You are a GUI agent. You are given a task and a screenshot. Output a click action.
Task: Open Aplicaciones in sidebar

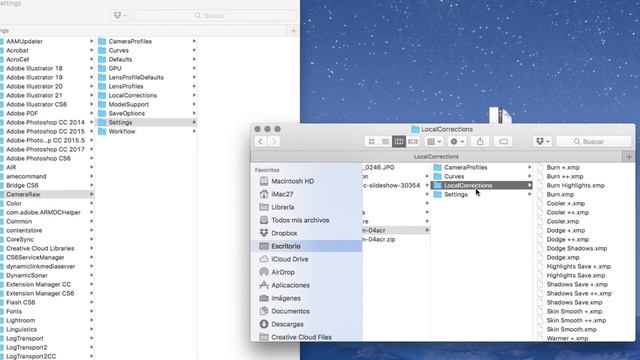[290, 285]
